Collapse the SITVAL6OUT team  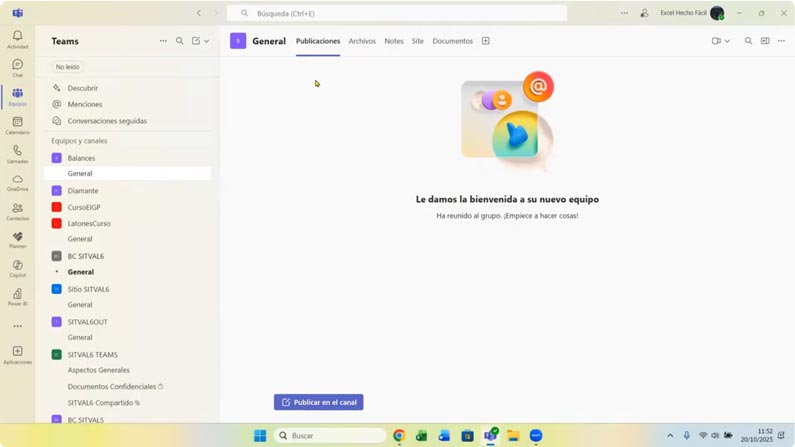coord(87,322)
